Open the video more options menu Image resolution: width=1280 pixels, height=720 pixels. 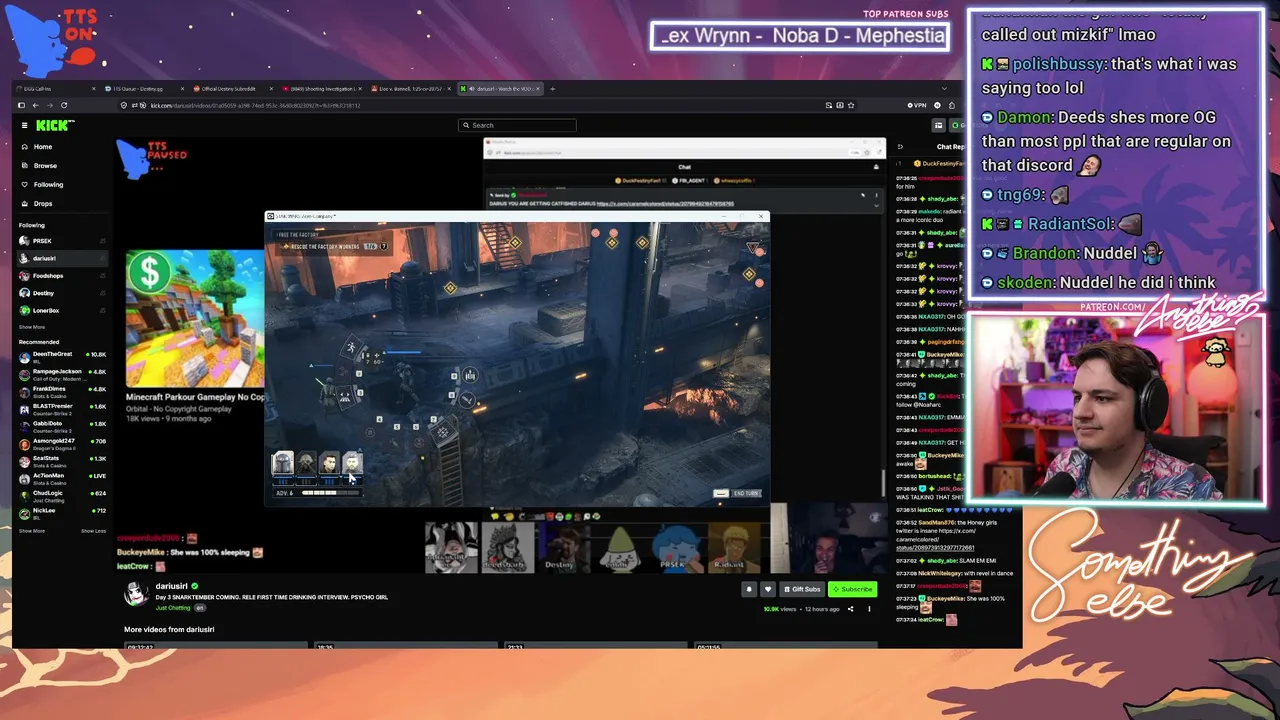[x=869, y=609]
